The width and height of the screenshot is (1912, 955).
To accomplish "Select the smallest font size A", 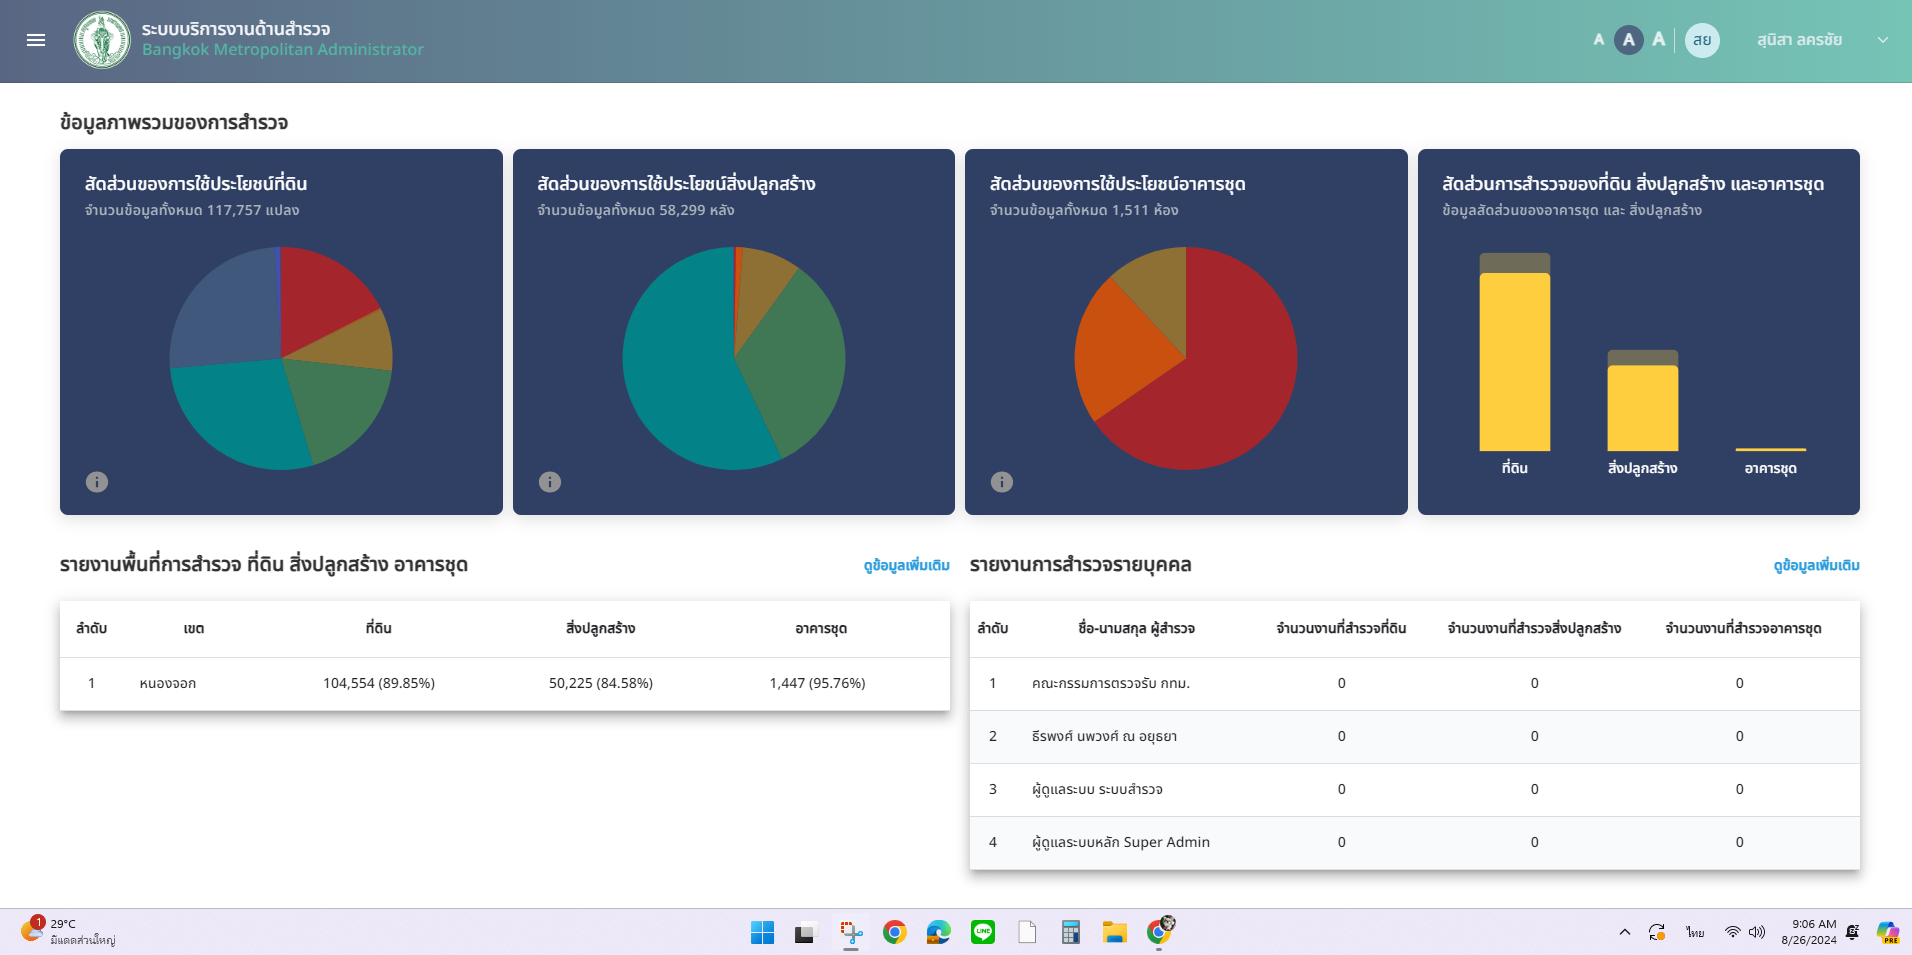I will pos(1598,40).
